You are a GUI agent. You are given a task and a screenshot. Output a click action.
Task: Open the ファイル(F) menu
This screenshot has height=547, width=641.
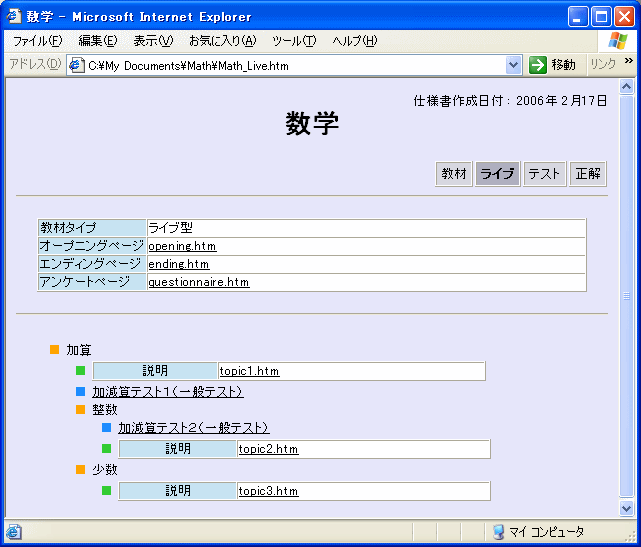click(x=37, y=41)
